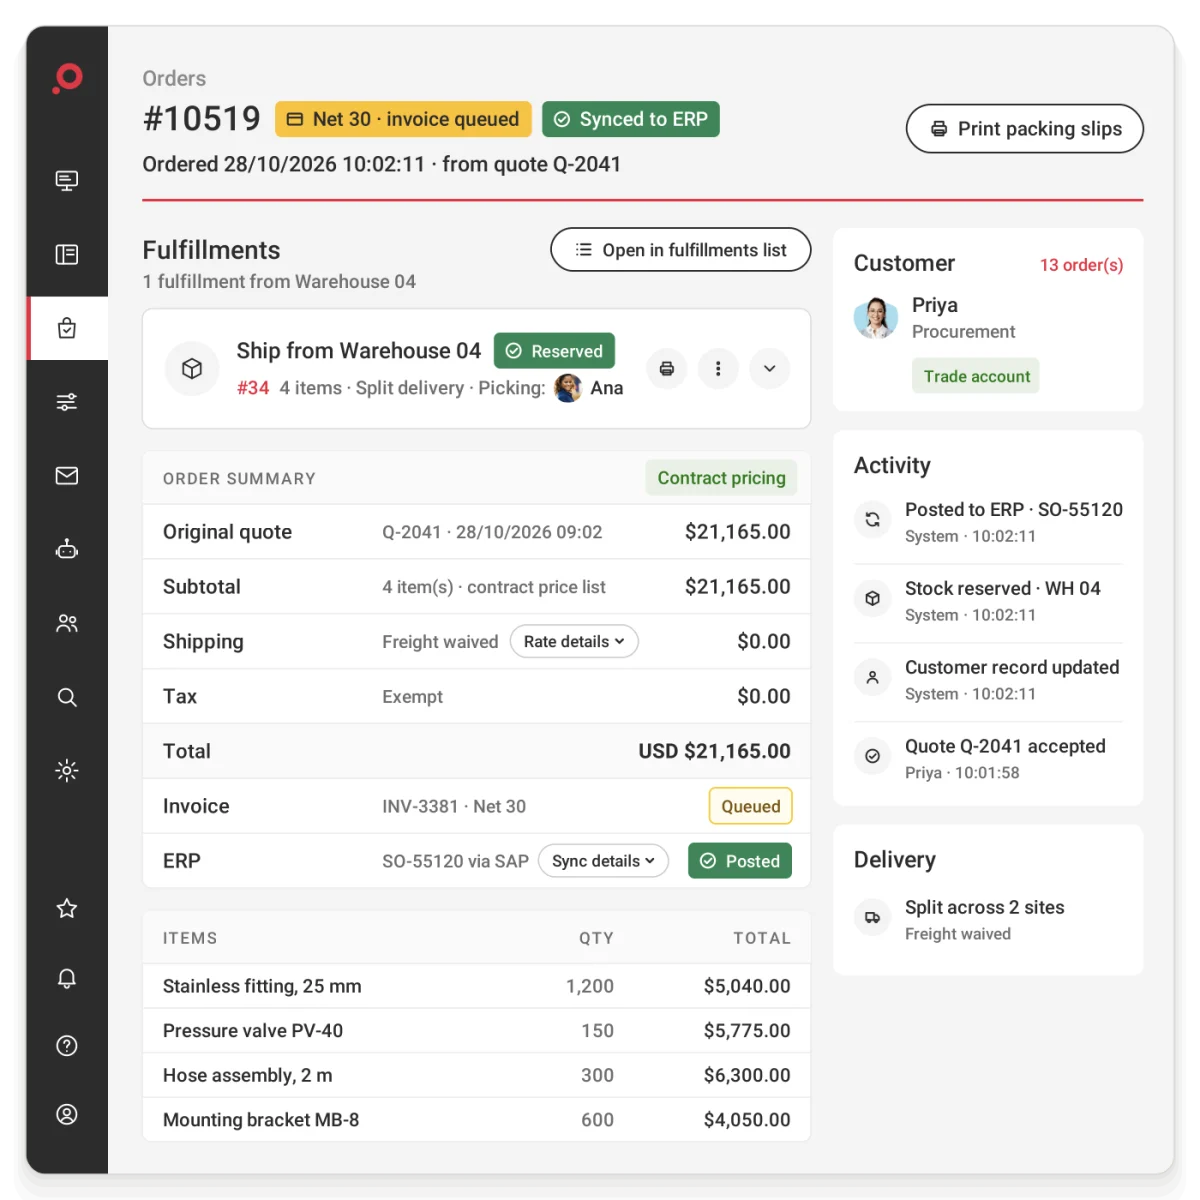
Task: Click the Tax Exempt label
Action: click(x=412, y=697)
